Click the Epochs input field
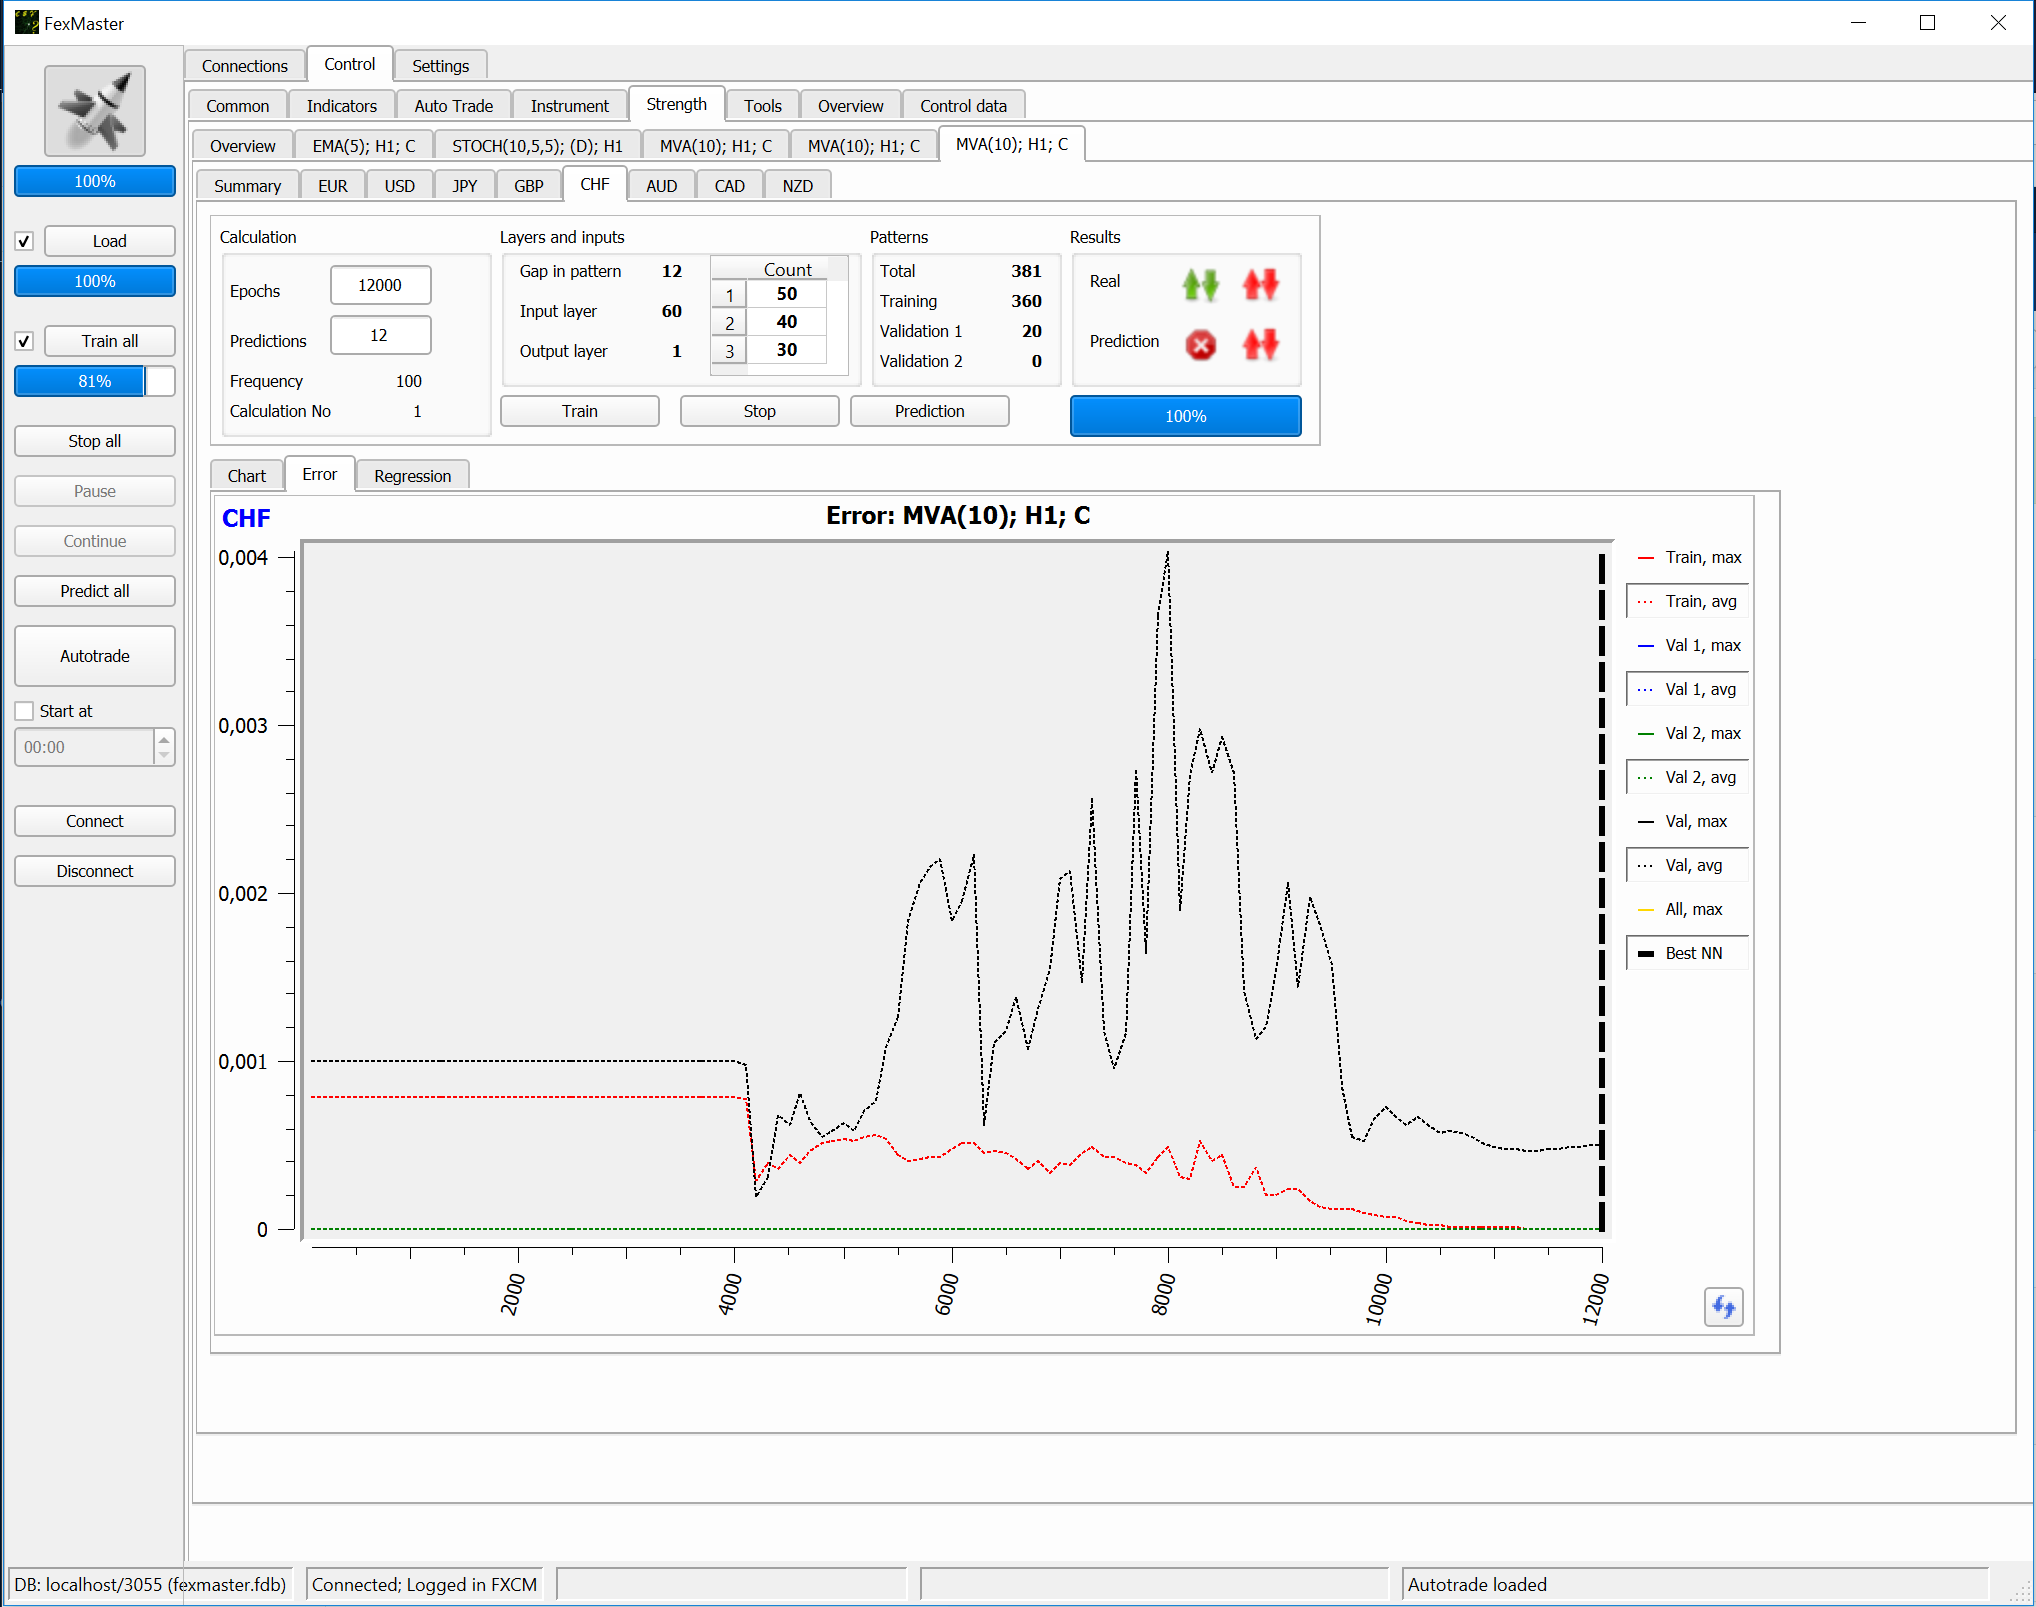The height and width of the screenshot is (1607, 2036). tap(380, 285)
